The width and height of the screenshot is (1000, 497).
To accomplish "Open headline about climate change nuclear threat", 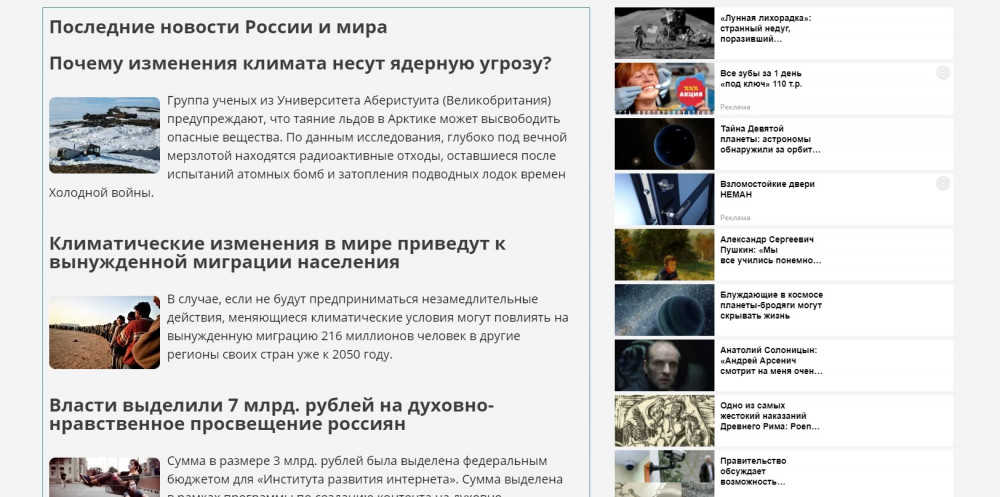I will (300, 64).
